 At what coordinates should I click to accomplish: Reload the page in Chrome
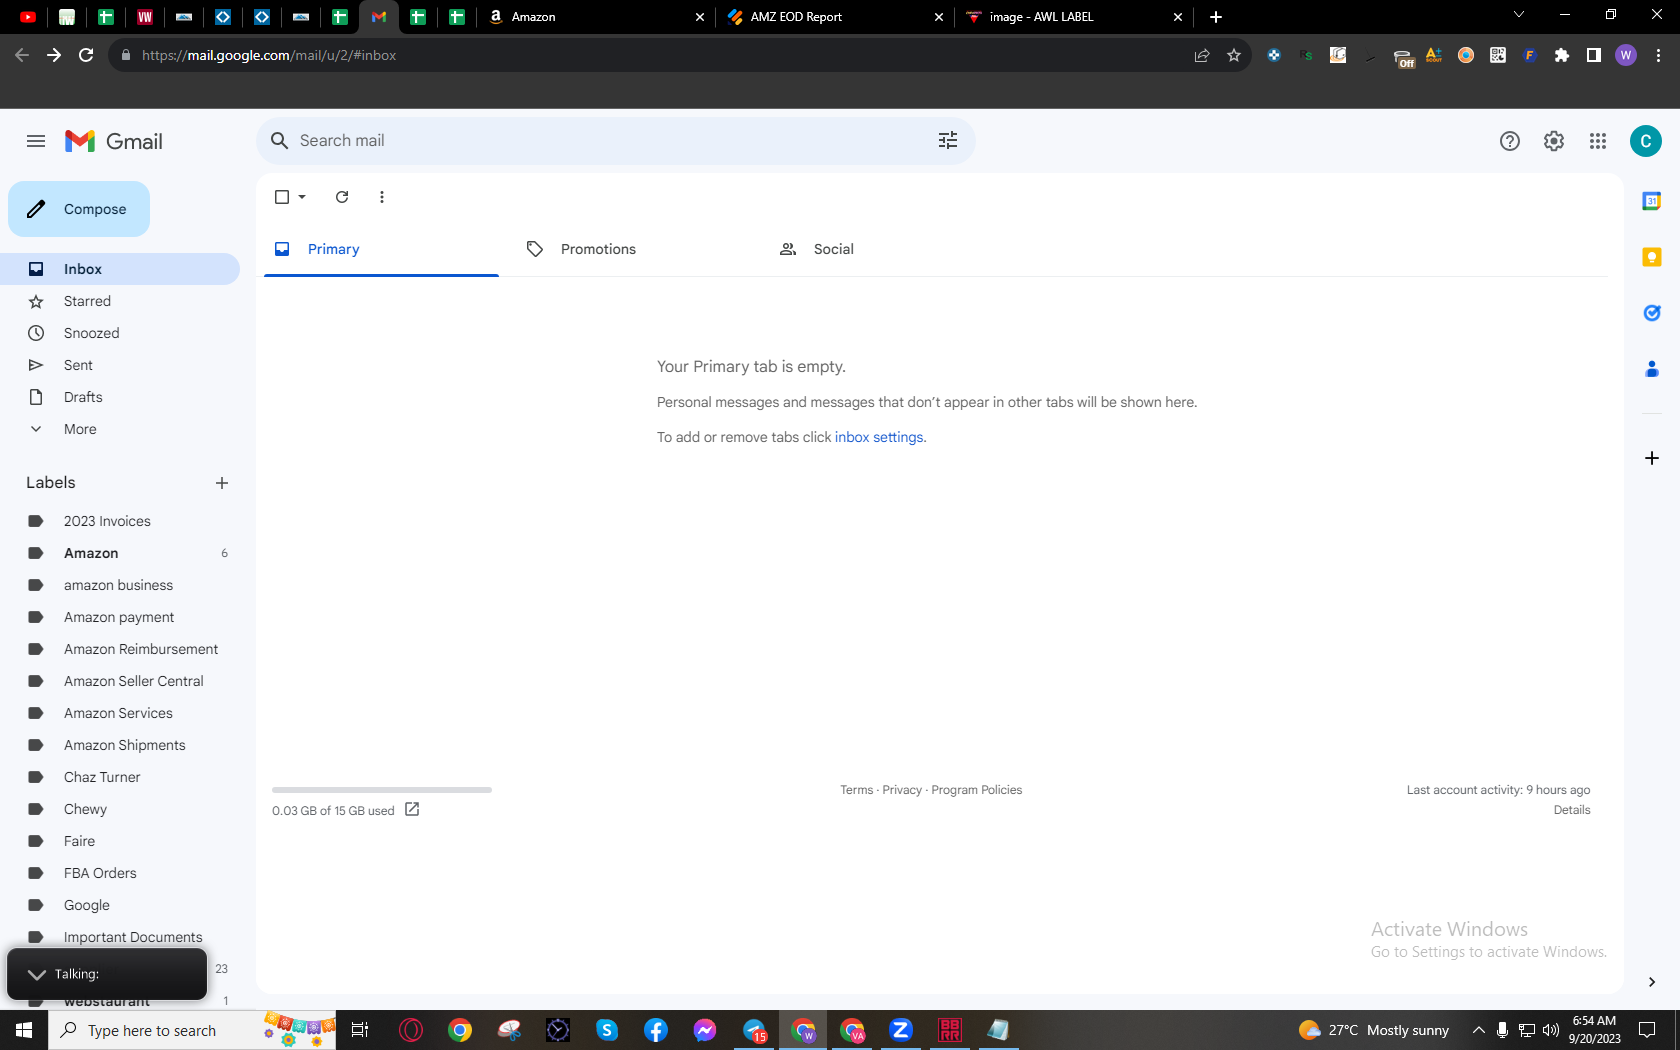(86, 55)
